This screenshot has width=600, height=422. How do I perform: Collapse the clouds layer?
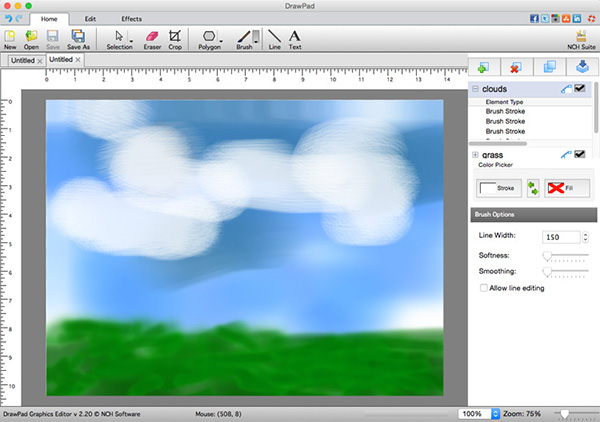[475, 89]
